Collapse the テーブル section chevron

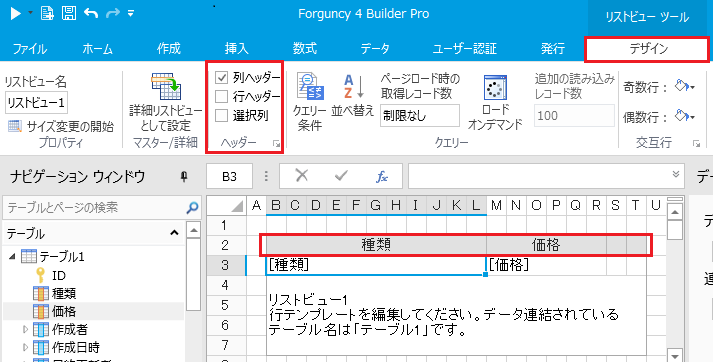coord(174,233)
